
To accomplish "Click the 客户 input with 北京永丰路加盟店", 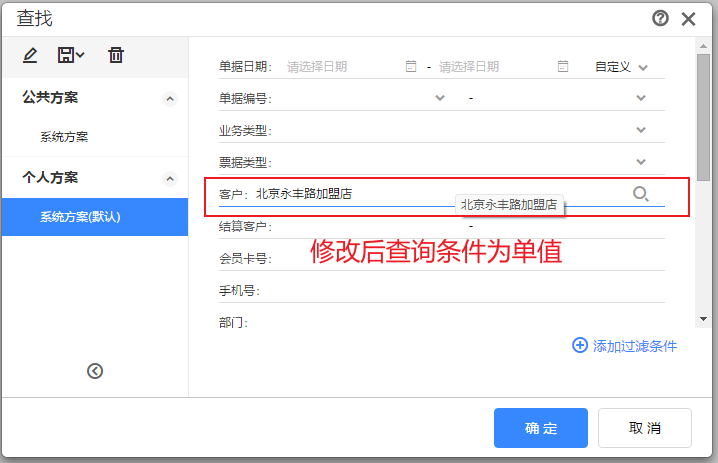I will click(x=442, y=194).
